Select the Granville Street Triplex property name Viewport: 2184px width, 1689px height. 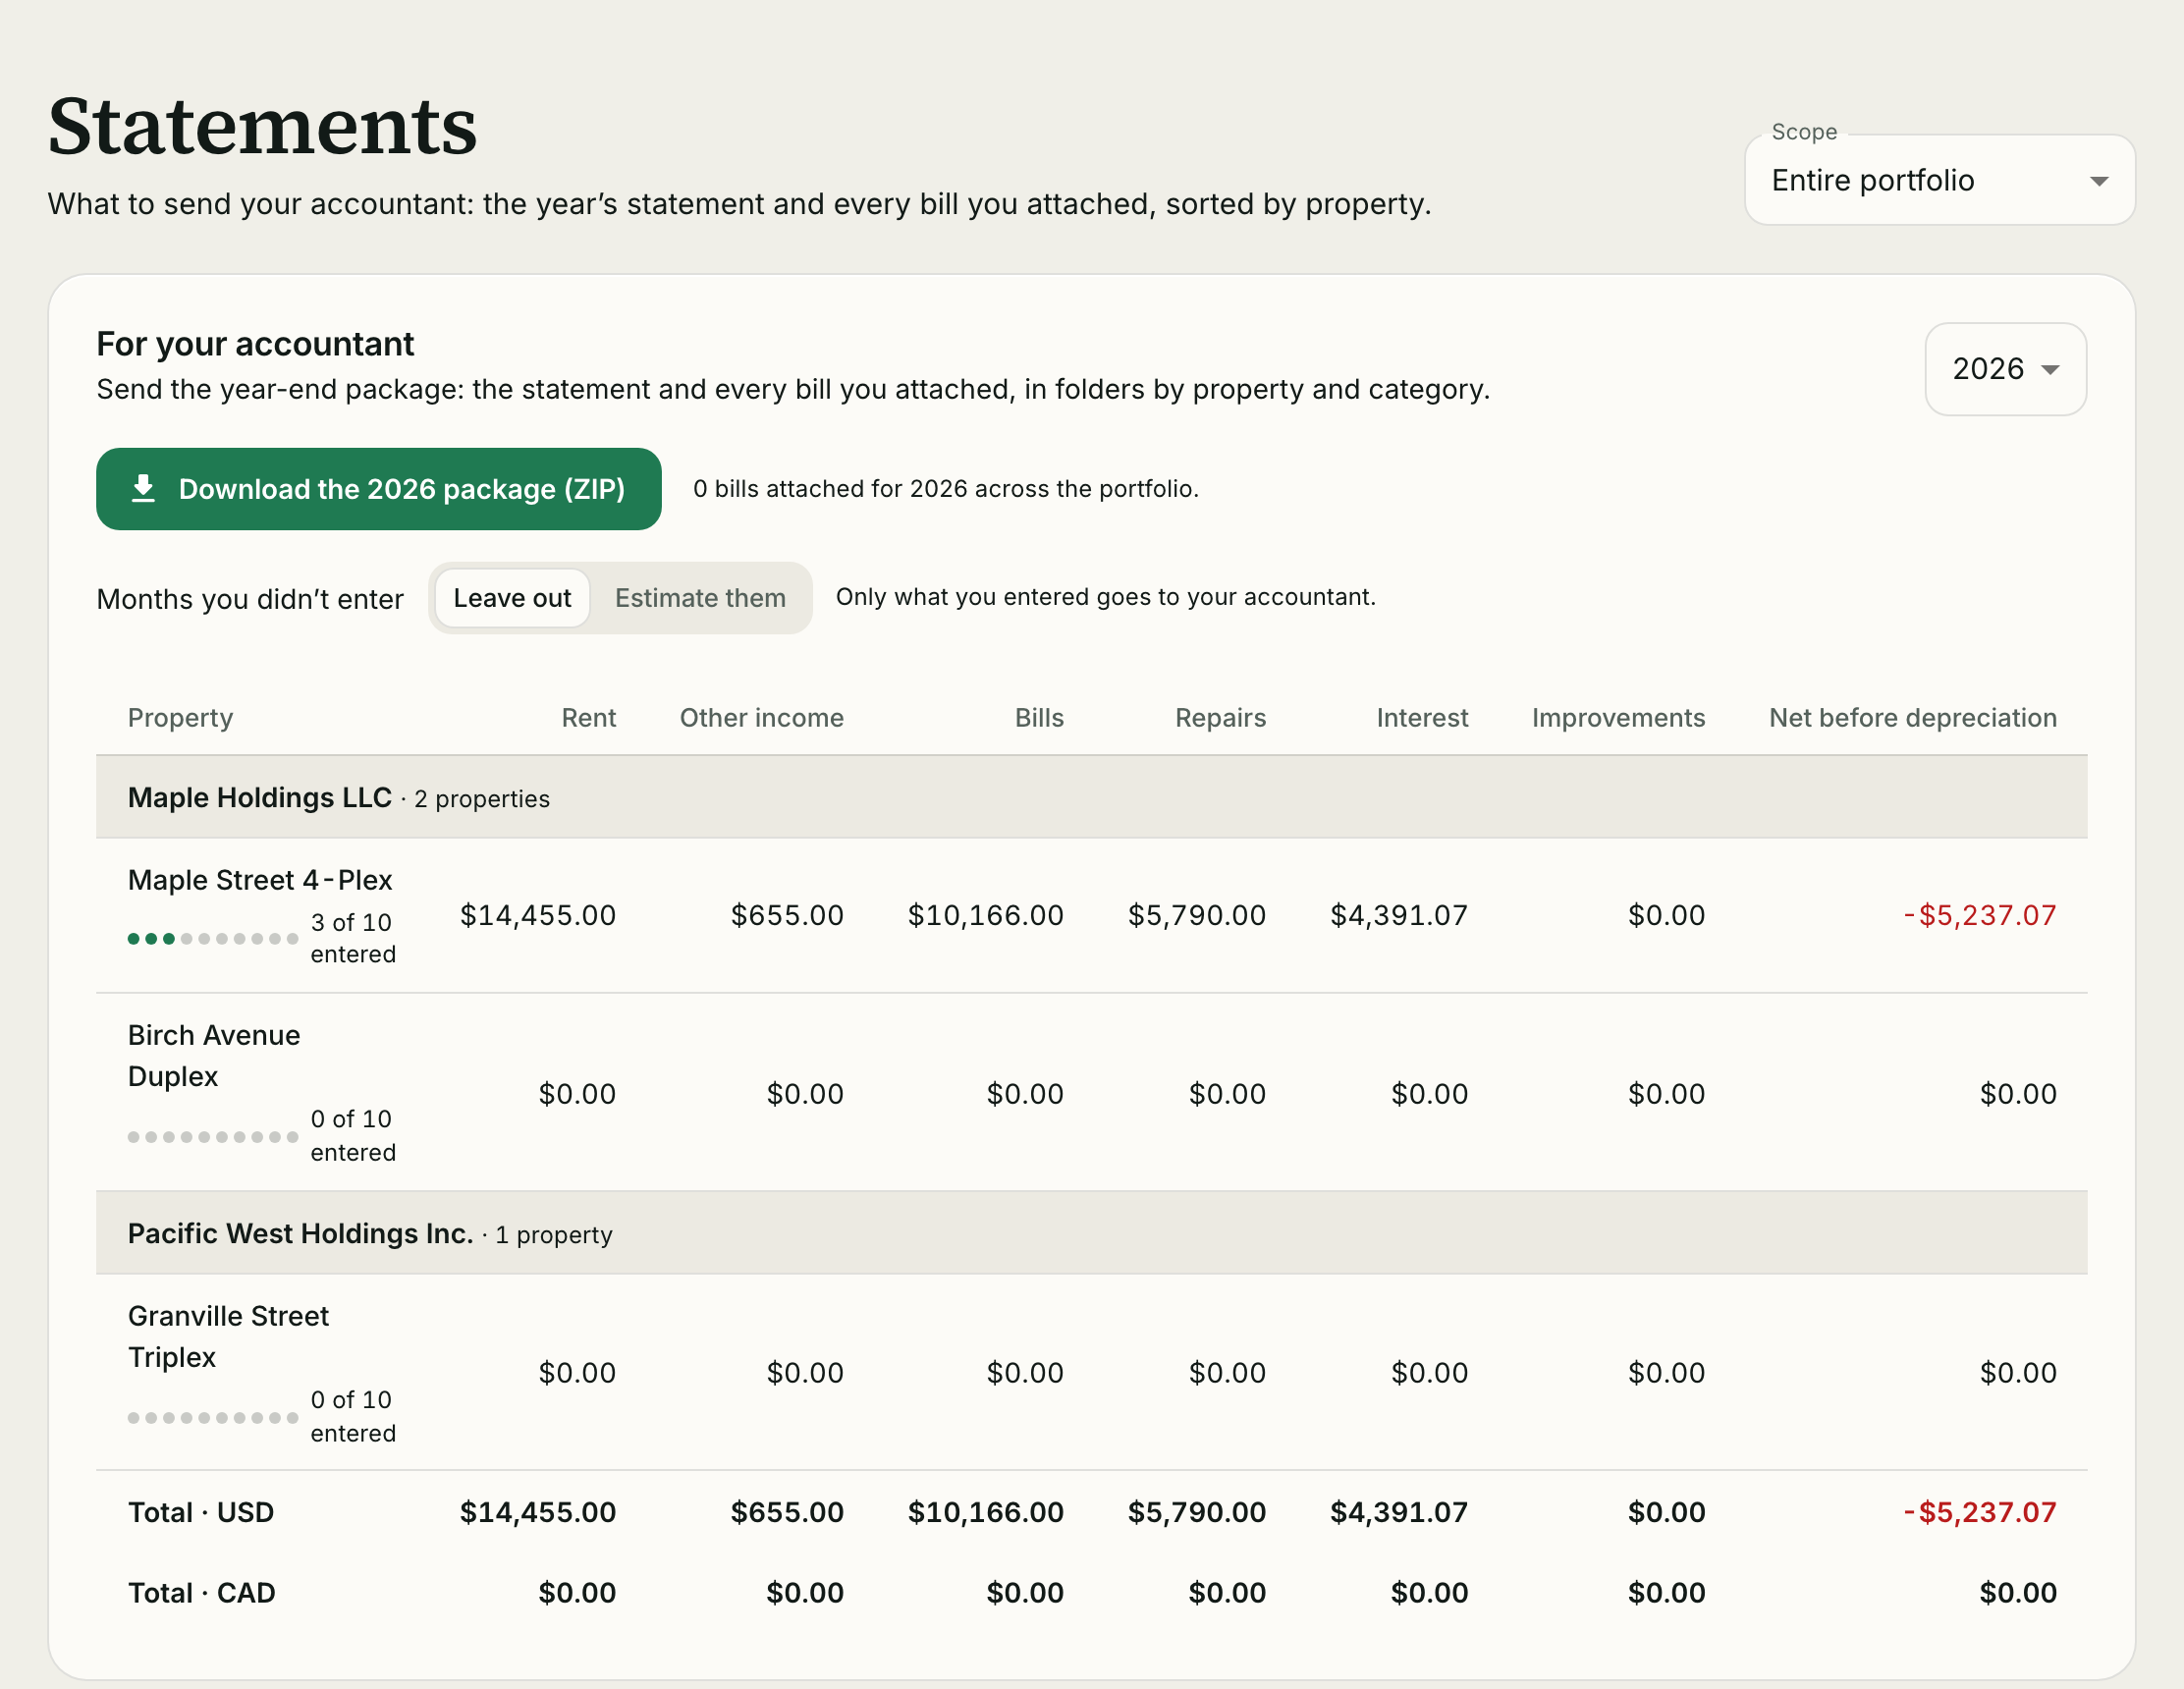click(x=228, y=1336)
